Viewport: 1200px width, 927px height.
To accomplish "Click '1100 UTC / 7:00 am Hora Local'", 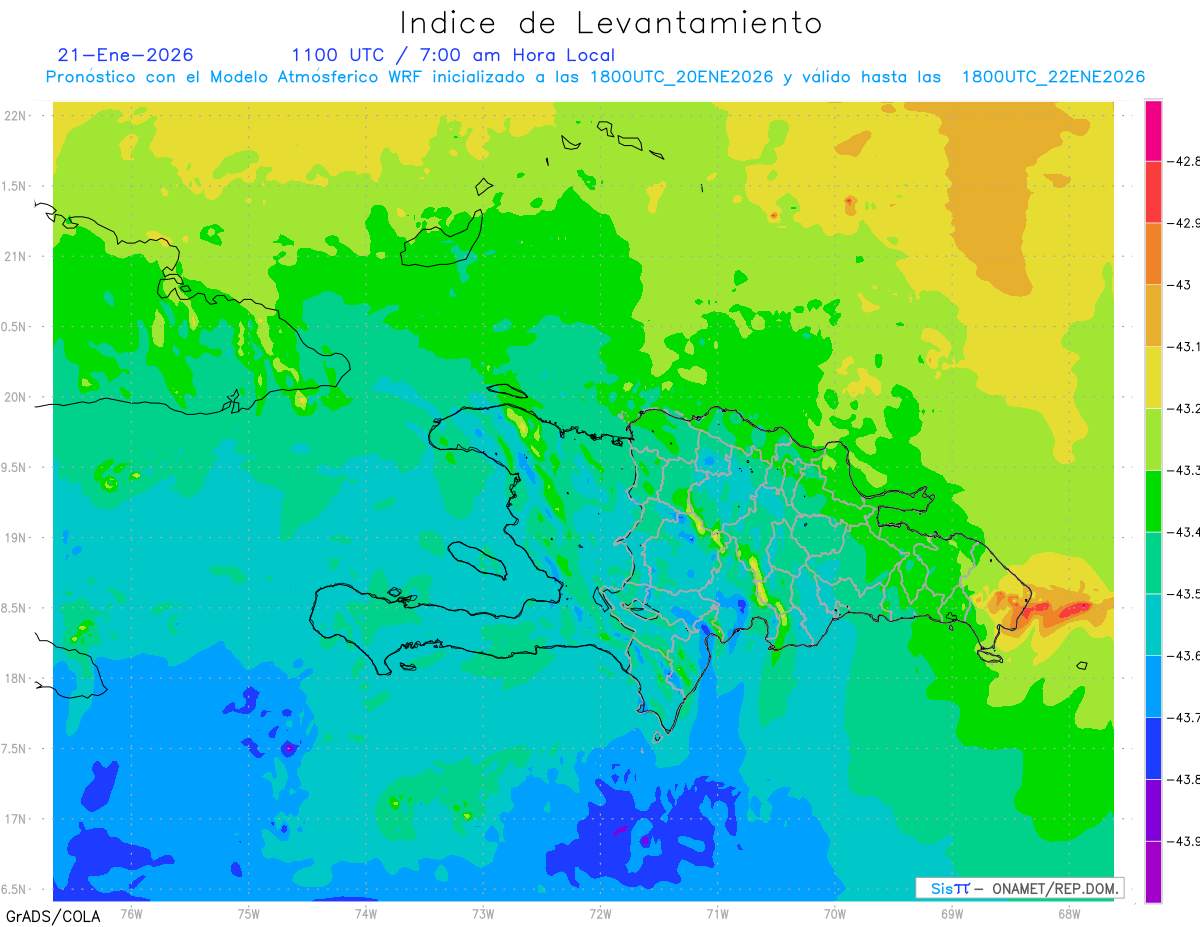I will coord(453,55).
